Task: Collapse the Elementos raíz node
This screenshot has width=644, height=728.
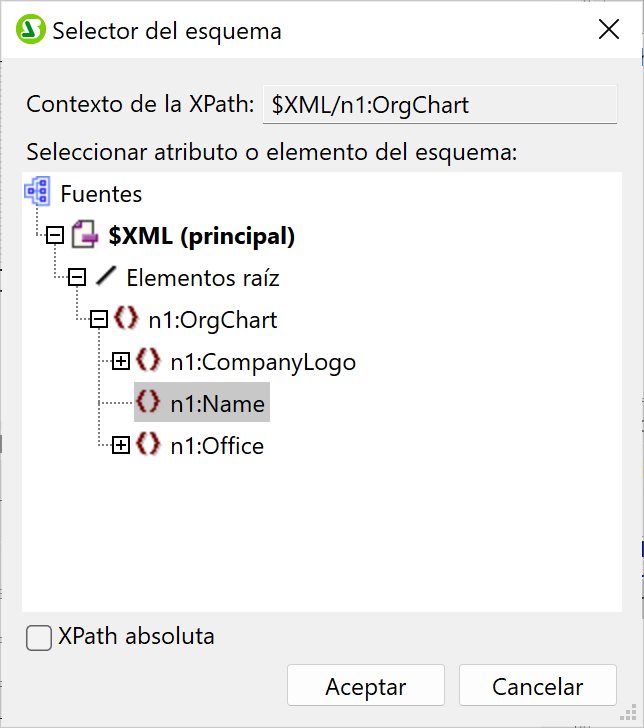Action: pyautogui.click(x=77, y=278)
